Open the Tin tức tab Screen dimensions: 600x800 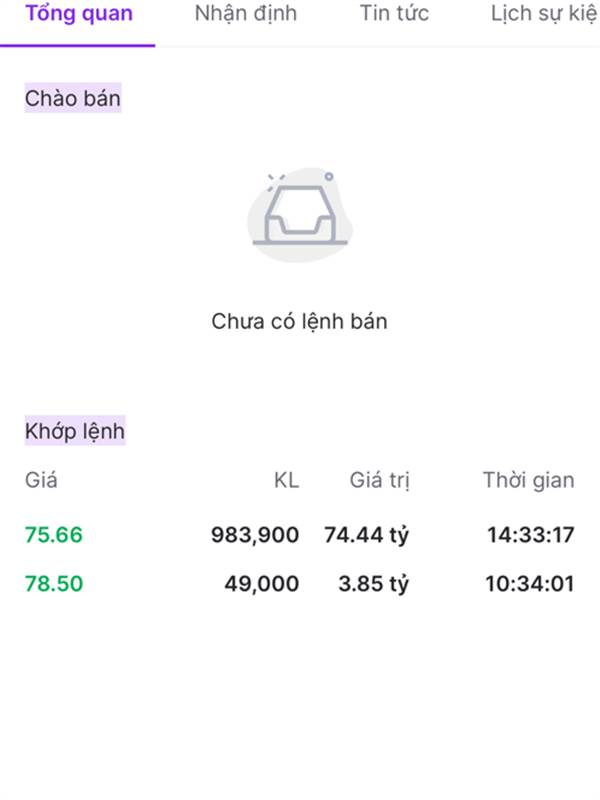pyautogui.click(x=394, y=14)
